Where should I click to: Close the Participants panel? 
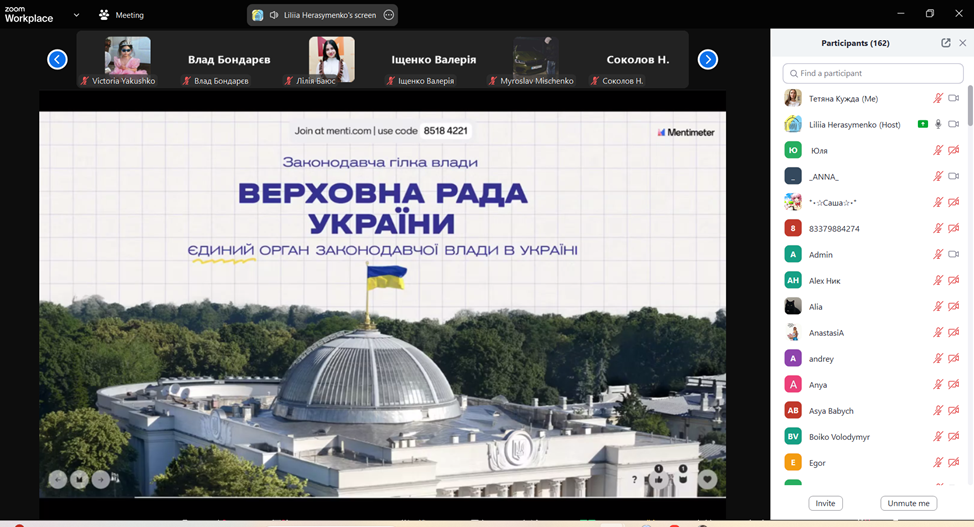(963, 43)
